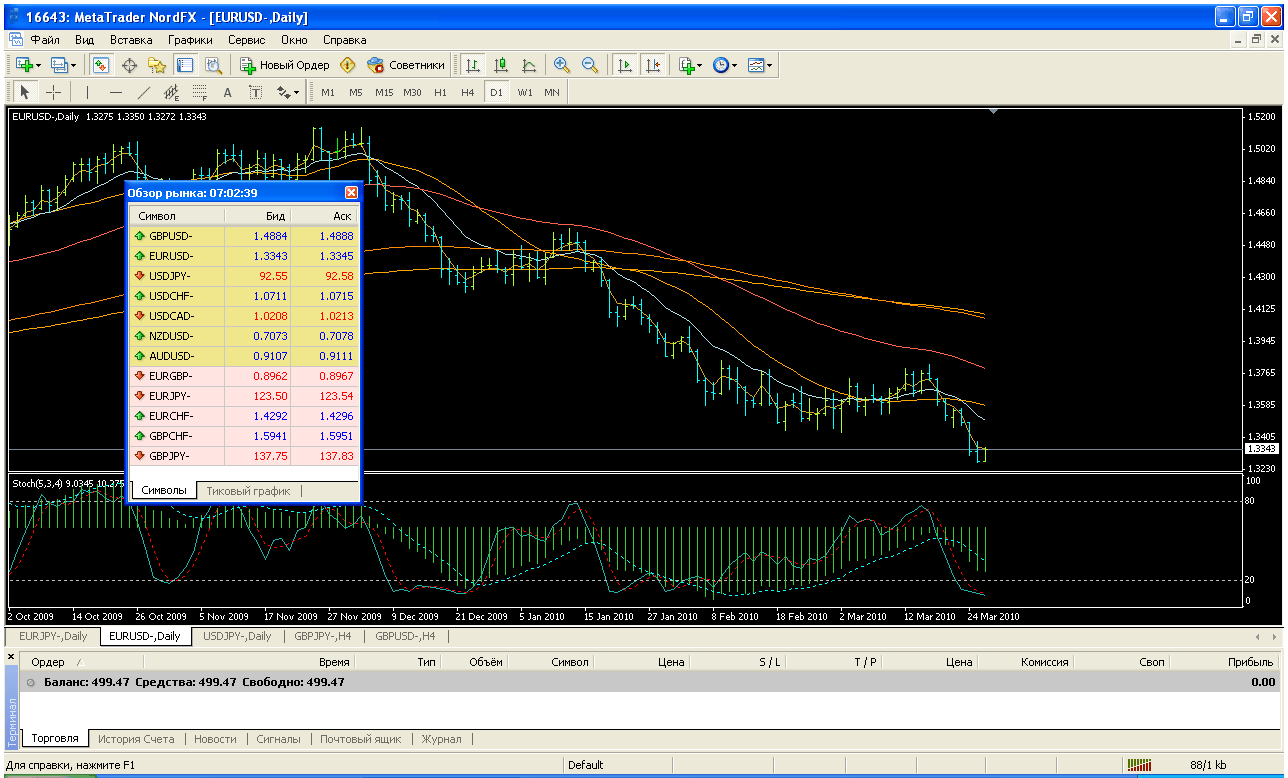Pick the horizontal line drawing tool
Viewport: 1288px width, 778px height.
115,92
